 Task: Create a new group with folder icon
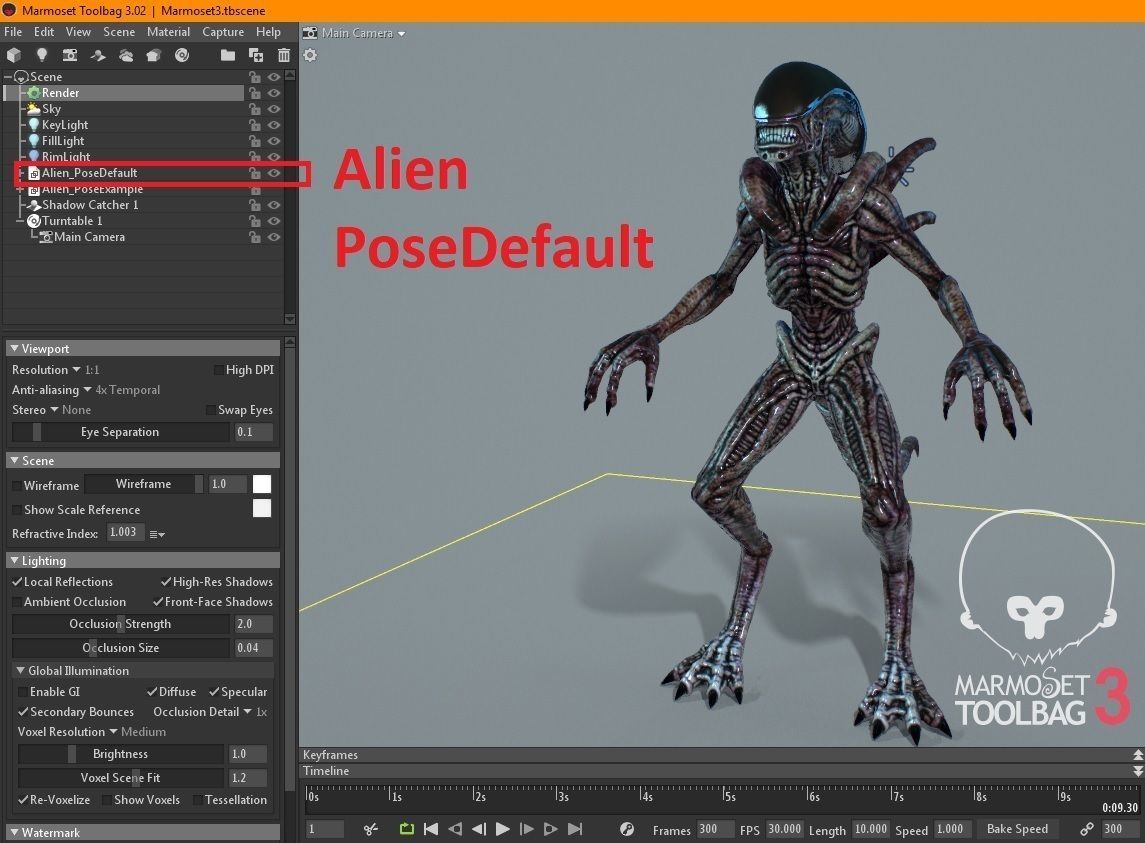228,55
